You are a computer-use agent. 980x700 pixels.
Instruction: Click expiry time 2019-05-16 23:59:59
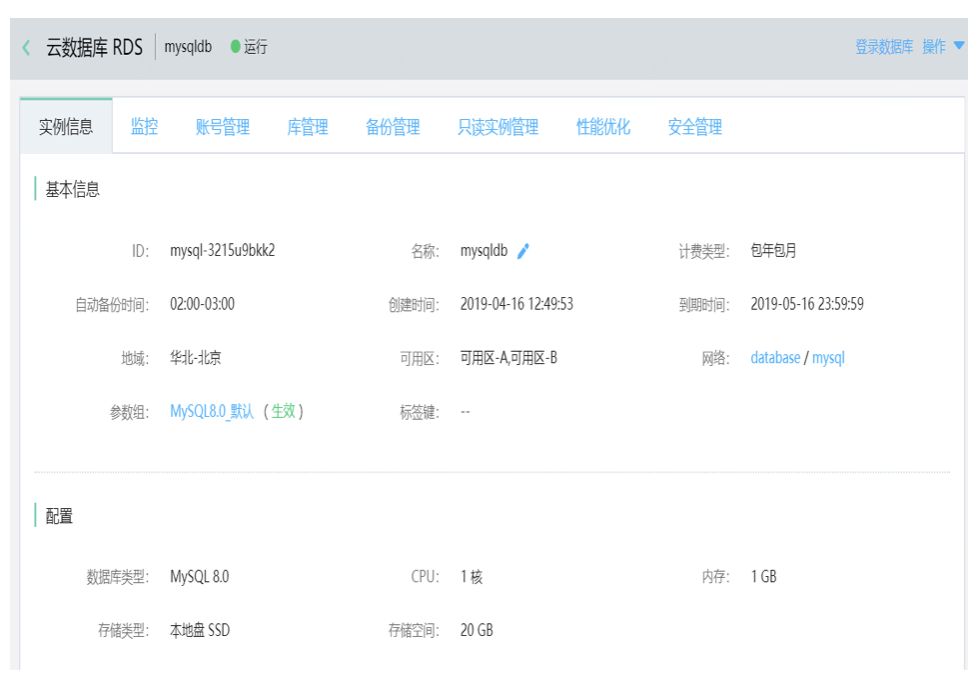[807, 304]
